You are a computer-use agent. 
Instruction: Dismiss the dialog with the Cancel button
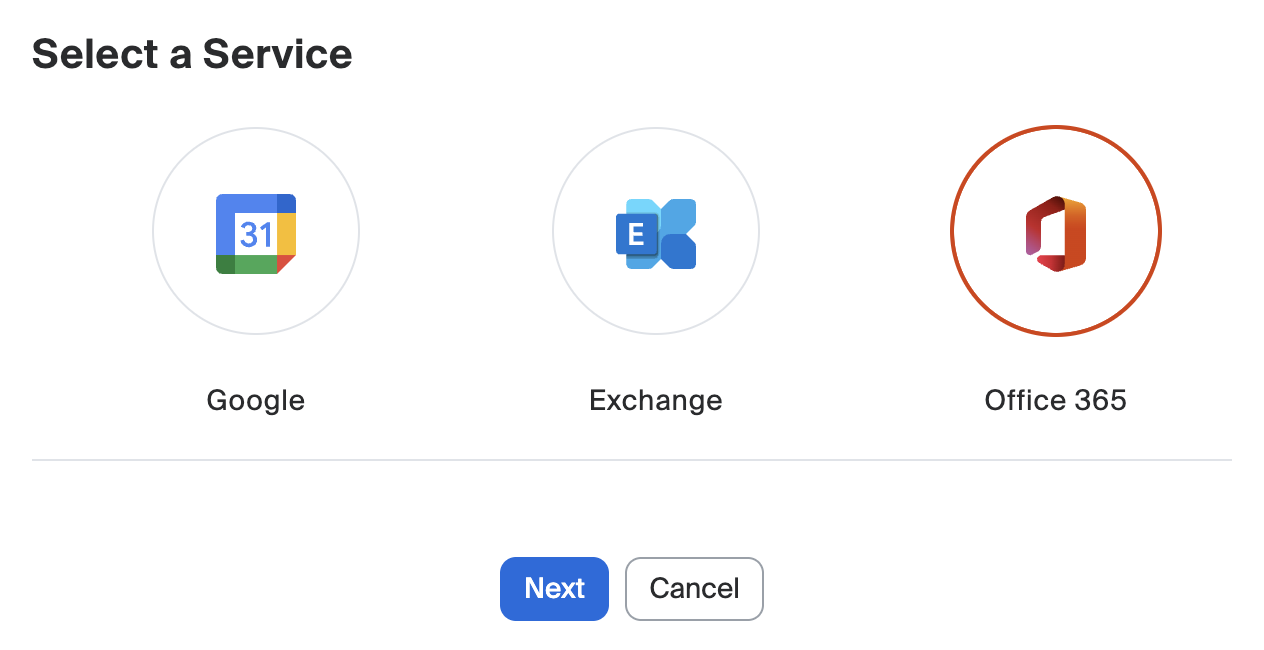(694, 589)
